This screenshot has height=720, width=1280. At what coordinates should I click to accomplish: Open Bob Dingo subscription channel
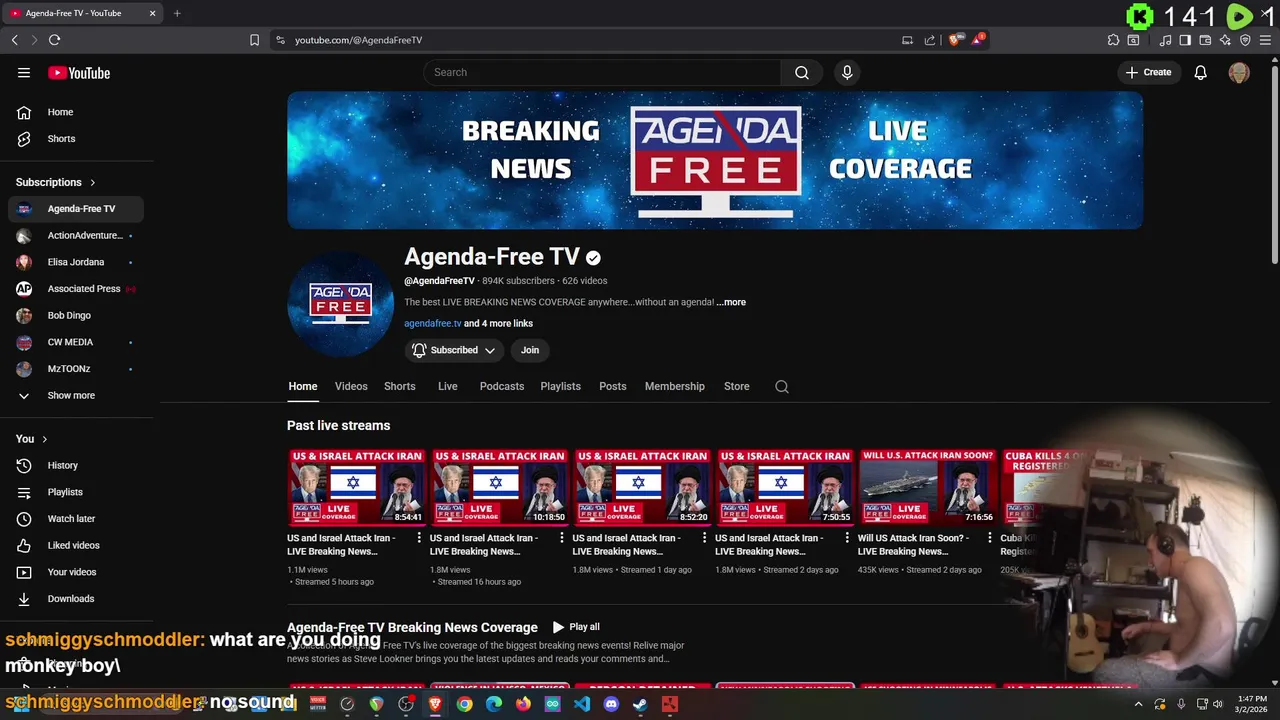[77, 315]
